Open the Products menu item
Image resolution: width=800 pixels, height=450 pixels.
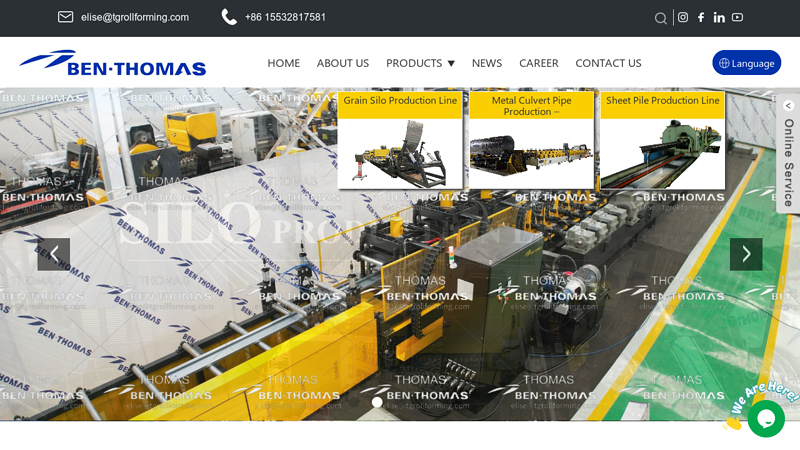[414, 63]
